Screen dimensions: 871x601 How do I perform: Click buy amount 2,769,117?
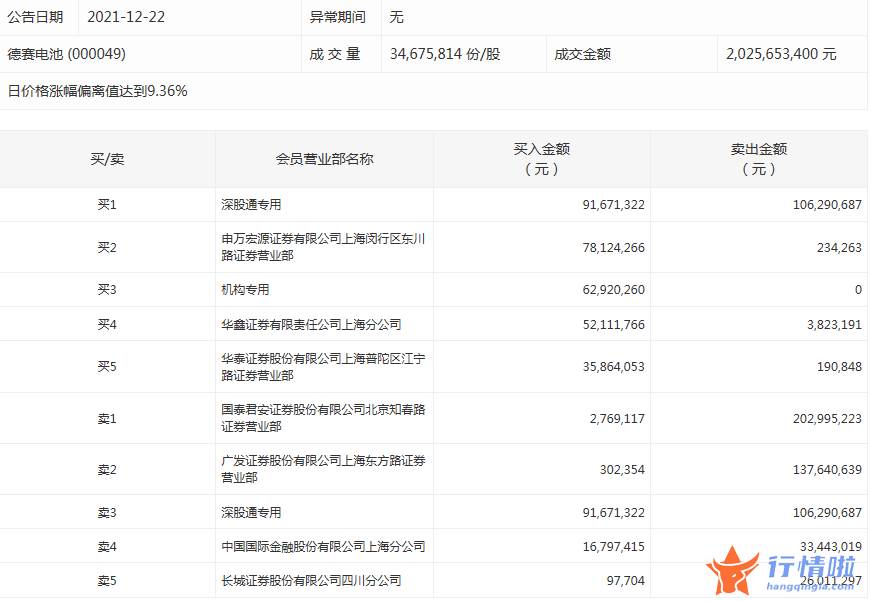point(617,419)
